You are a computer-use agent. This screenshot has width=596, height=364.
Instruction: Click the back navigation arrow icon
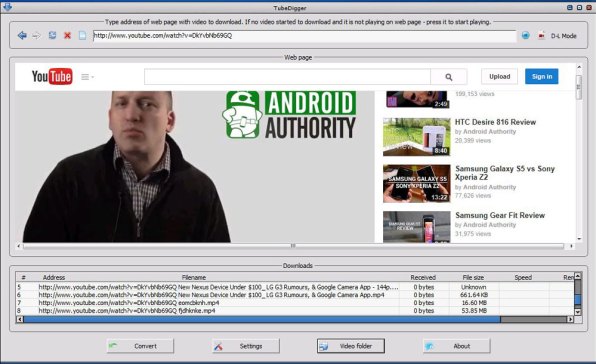[x=22, y=36]
